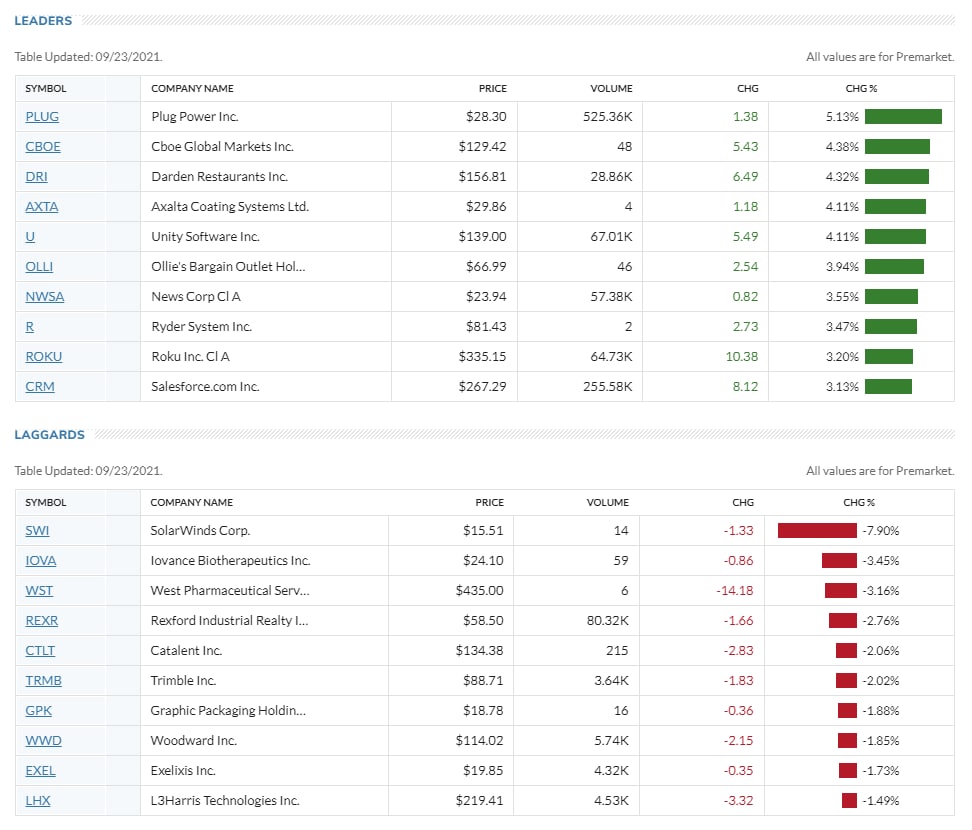
Task: Click the green 3.13% bar for Salesforce
Action: click(888, 387)
